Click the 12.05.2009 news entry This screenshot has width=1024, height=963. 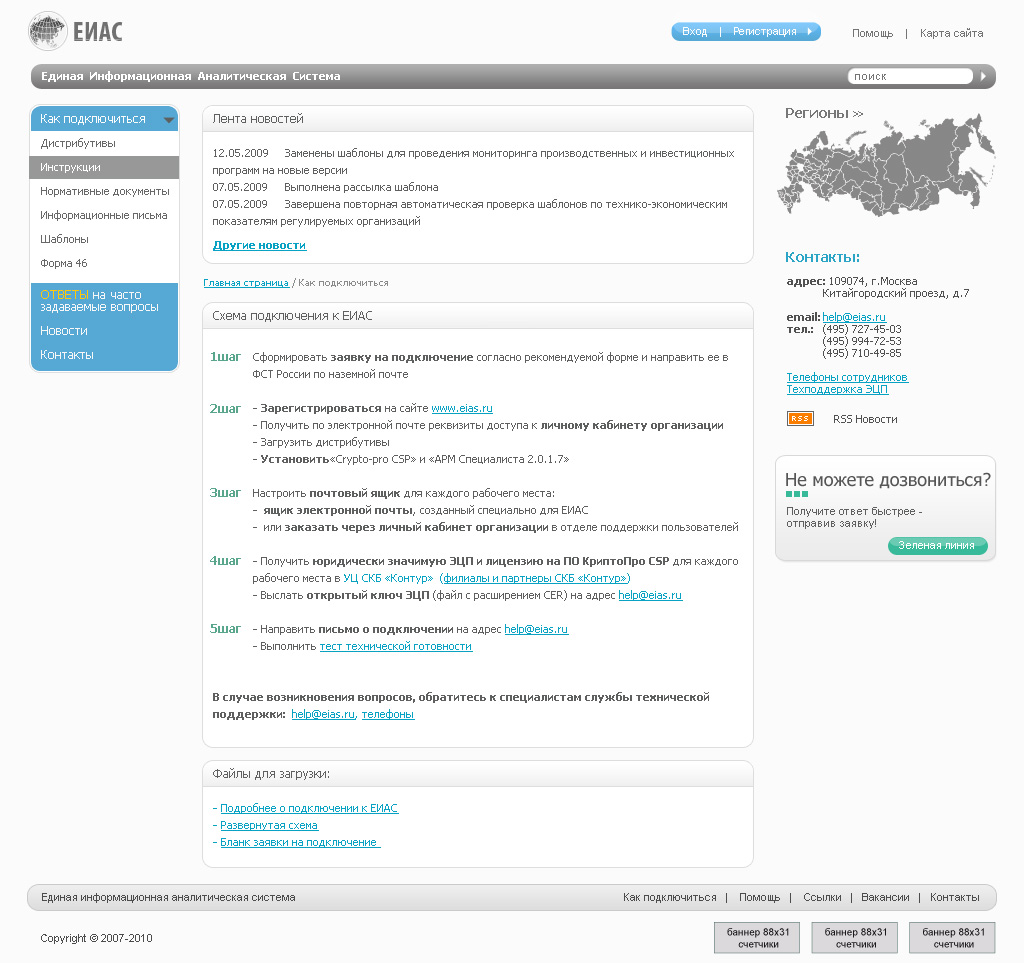[x=473, y=162]
